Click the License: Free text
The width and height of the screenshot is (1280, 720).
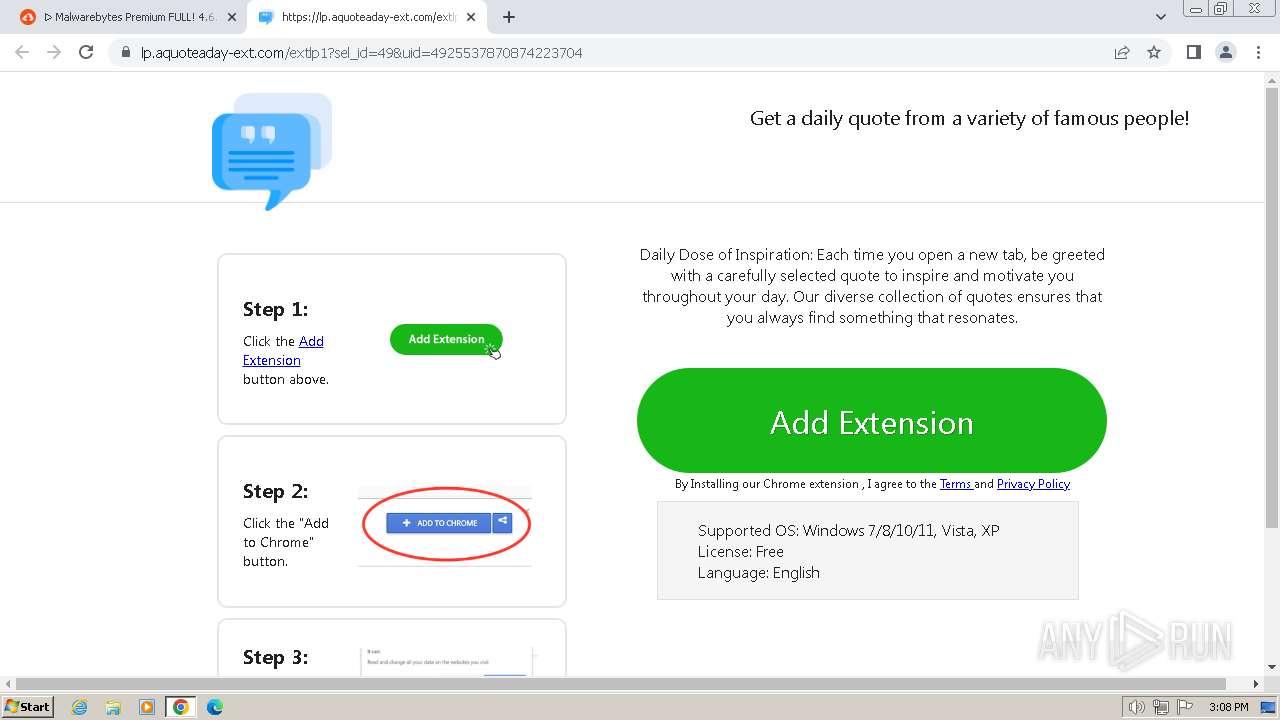click(x=740, y=551)
